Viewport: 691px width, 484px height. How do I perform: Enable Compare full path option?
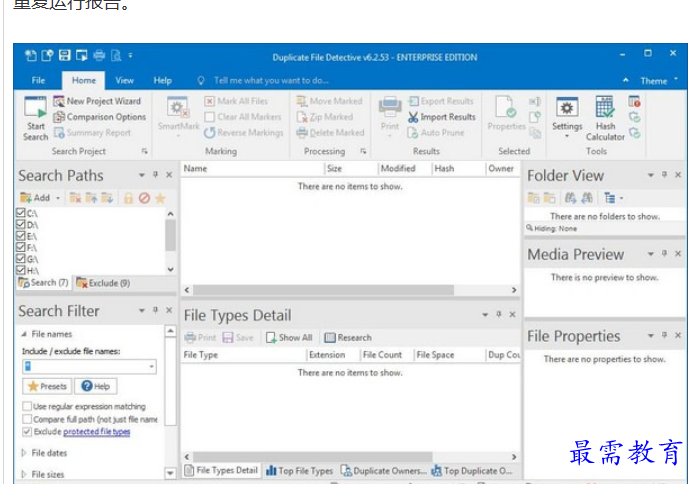[27, 419]
